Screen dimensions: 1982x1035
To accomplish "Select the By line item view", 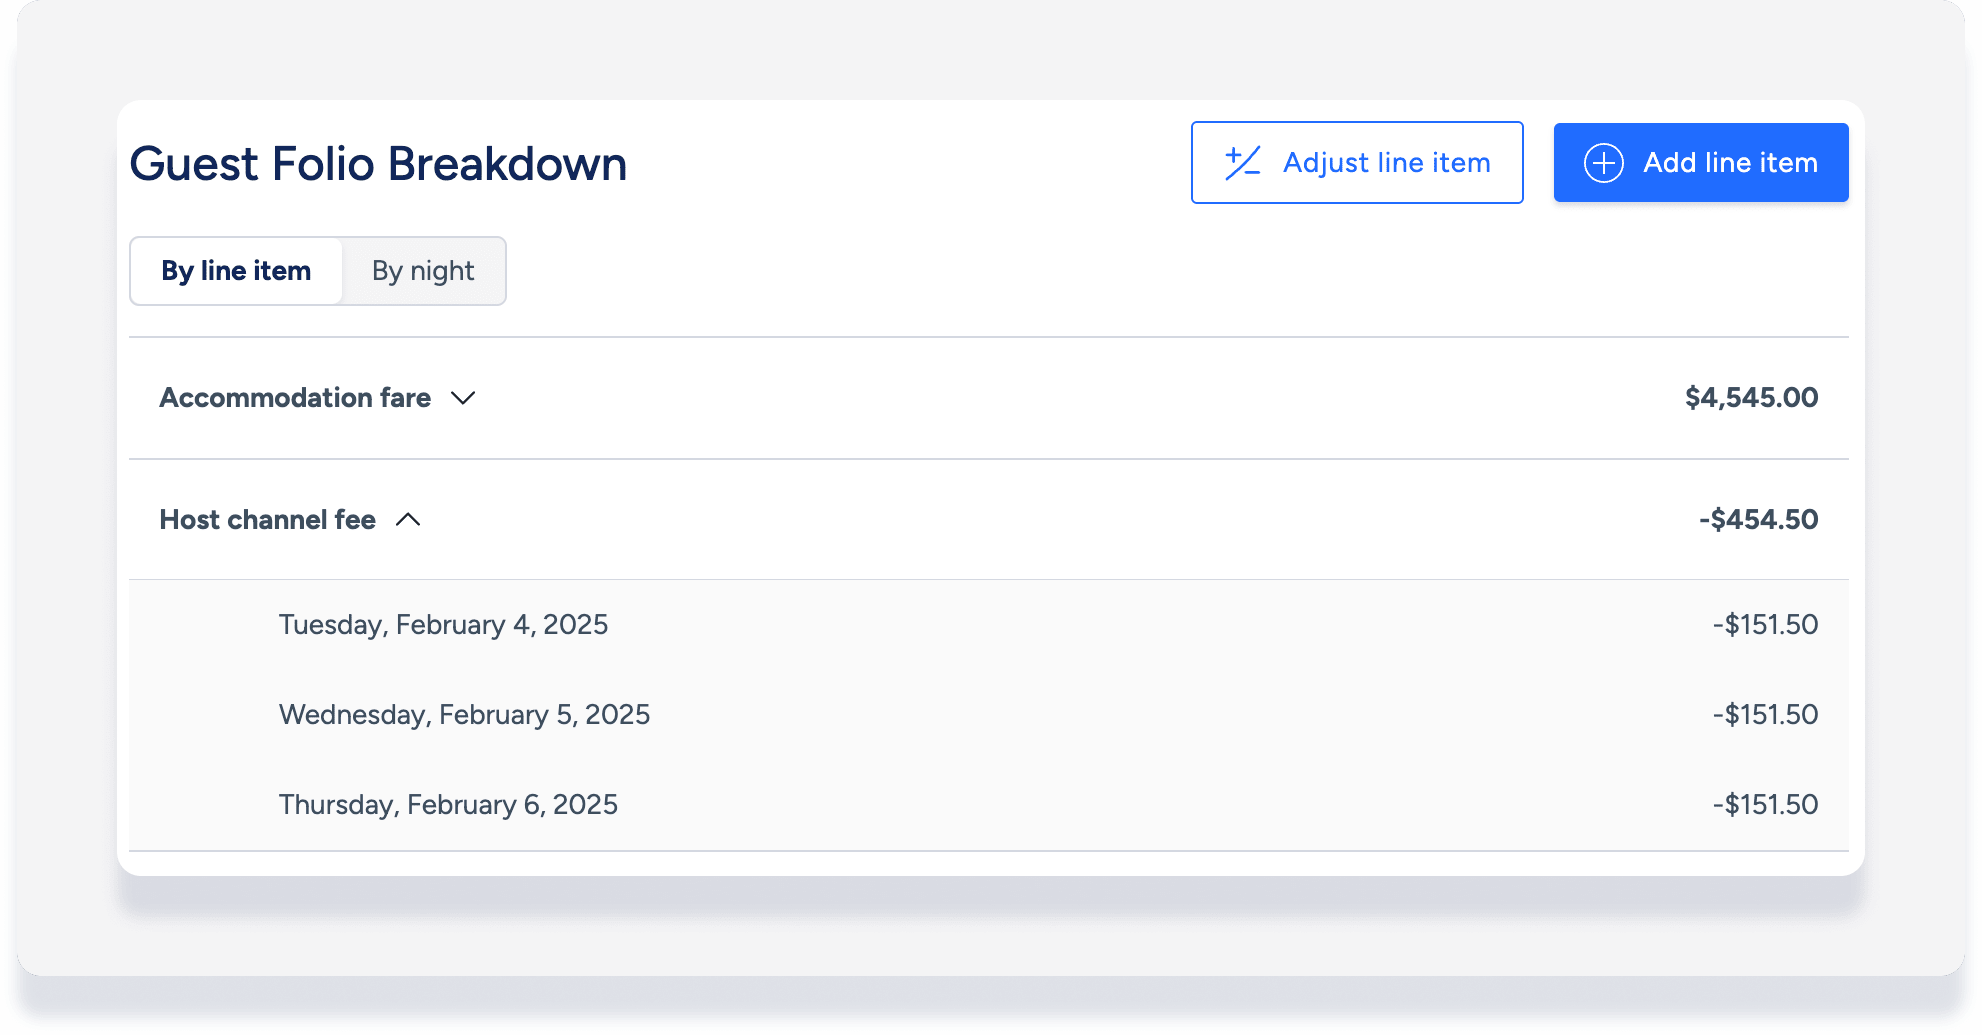I will (x=236, y=271).
